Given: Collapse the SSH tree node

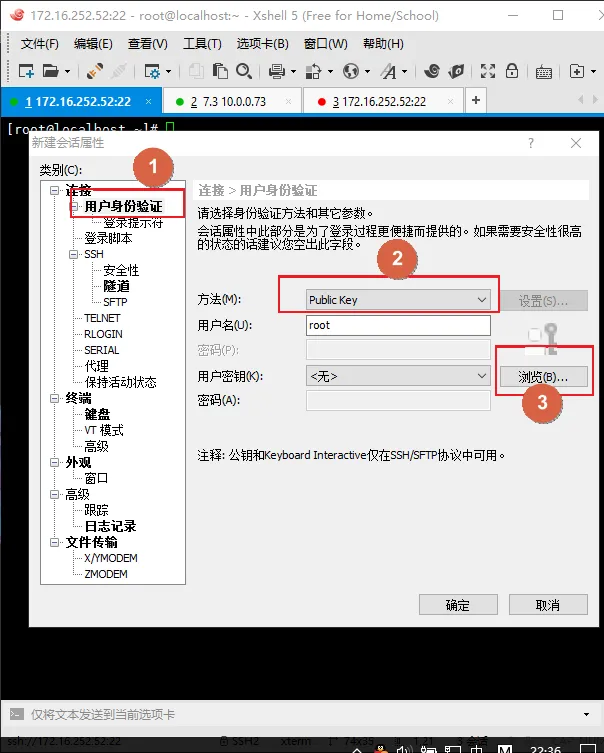Looking at the screenshot, I should [x=73, y=254].
